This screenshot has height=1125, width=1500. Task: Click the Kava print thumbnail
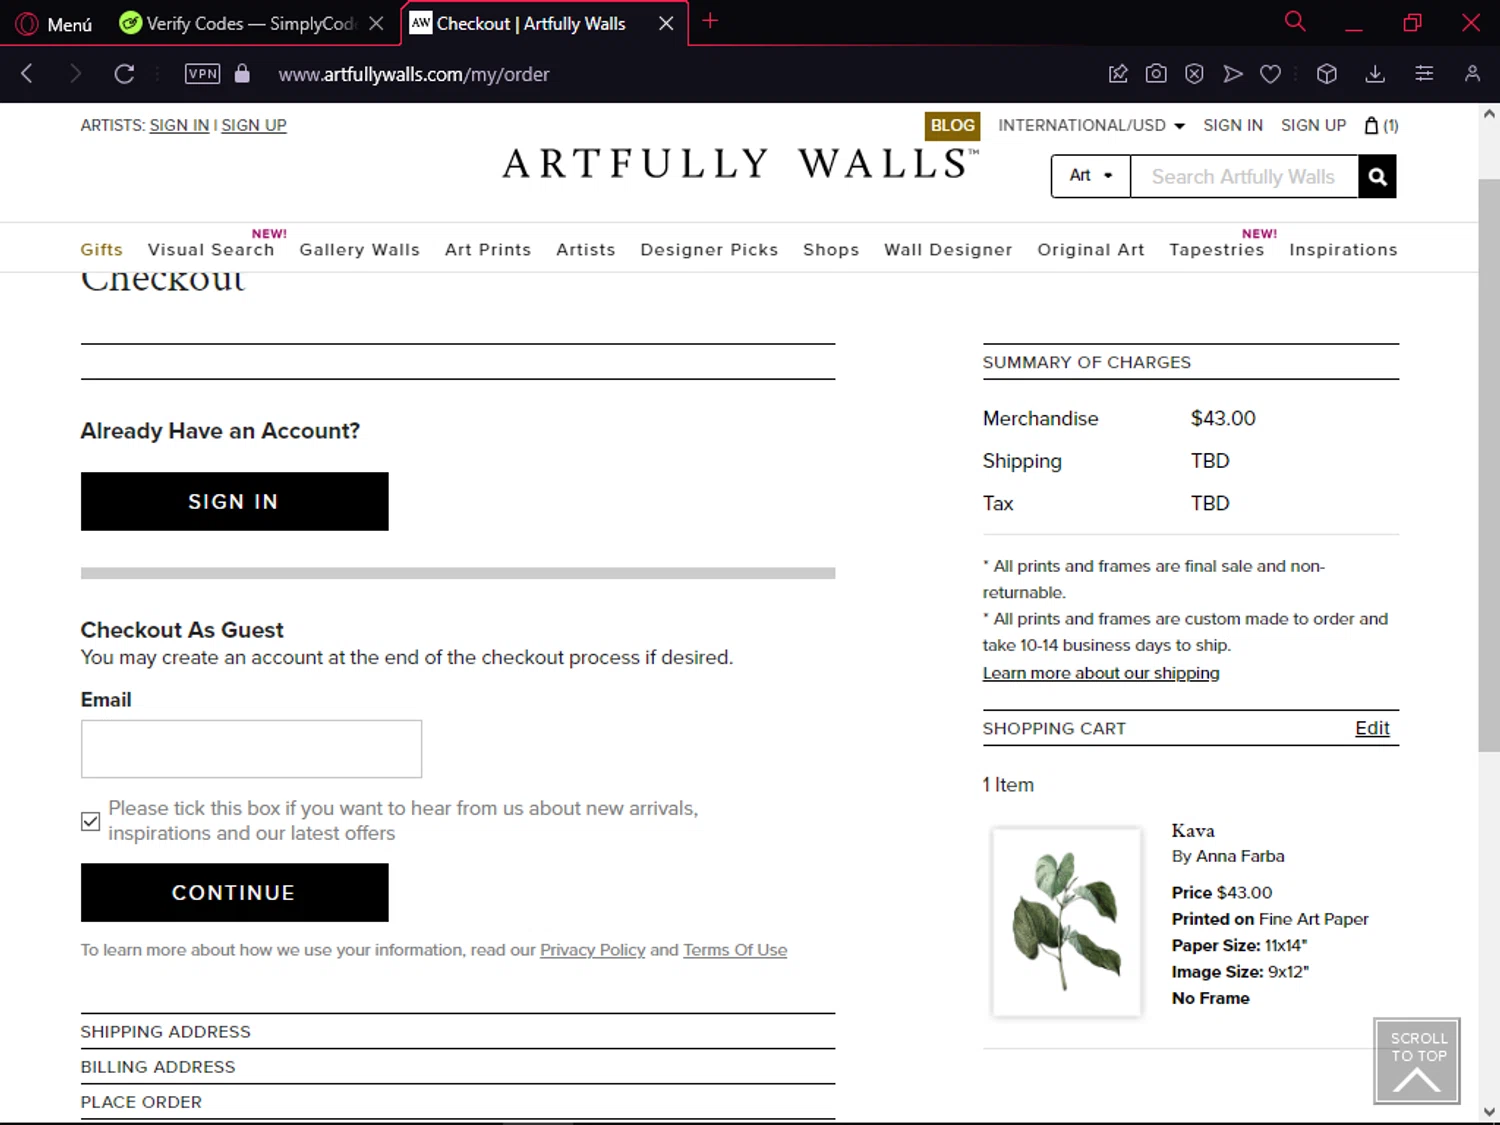1066,922
